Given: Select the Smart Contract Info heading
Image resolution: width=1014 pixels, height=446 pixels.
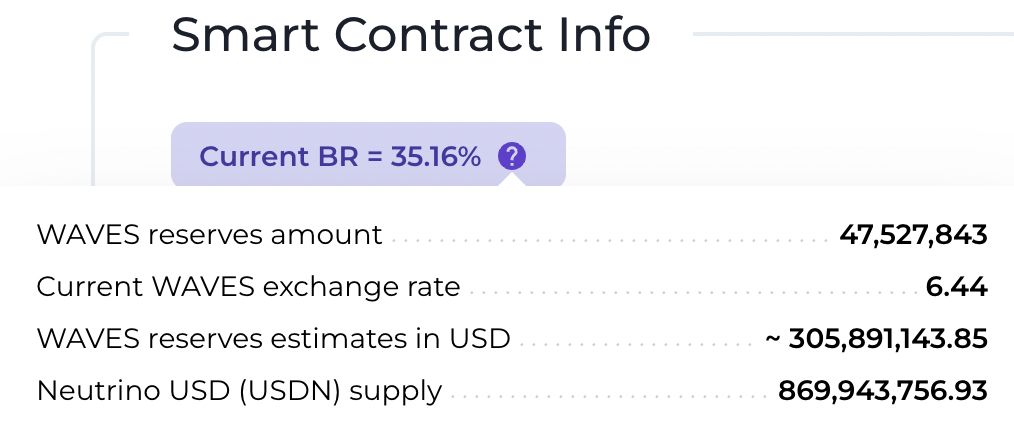Looking at the screenshot, I should pyautogui.click(x=411, y=35).
